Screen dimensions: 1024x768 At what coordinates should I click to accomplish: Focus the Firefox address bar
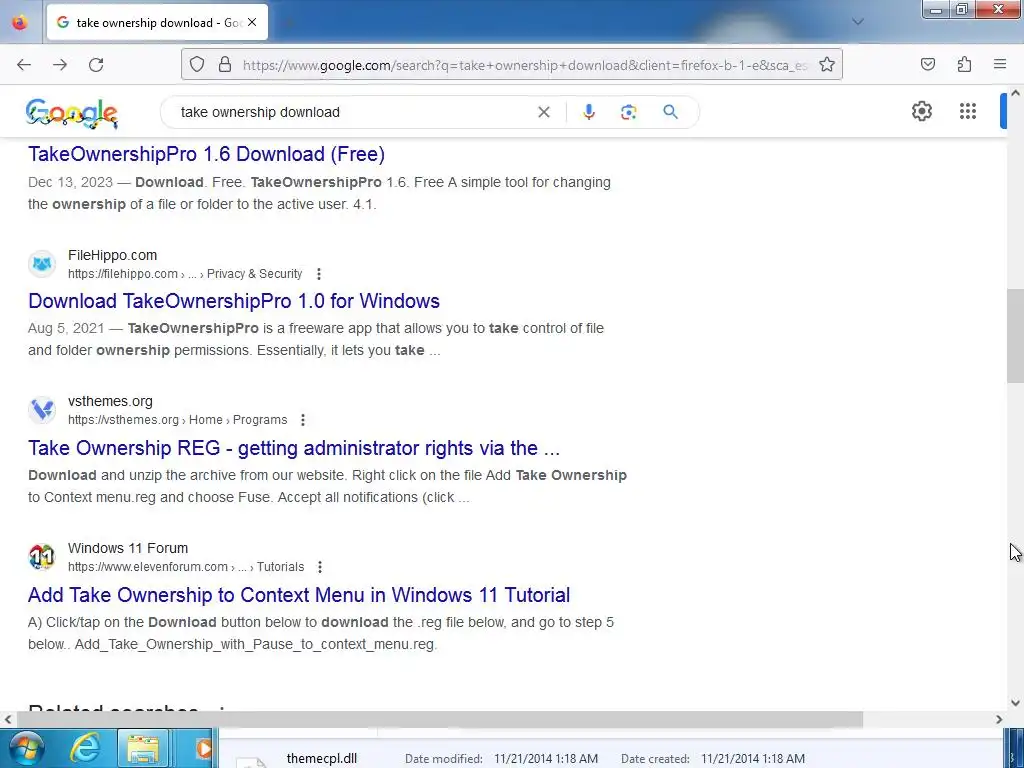click(526, 65)
